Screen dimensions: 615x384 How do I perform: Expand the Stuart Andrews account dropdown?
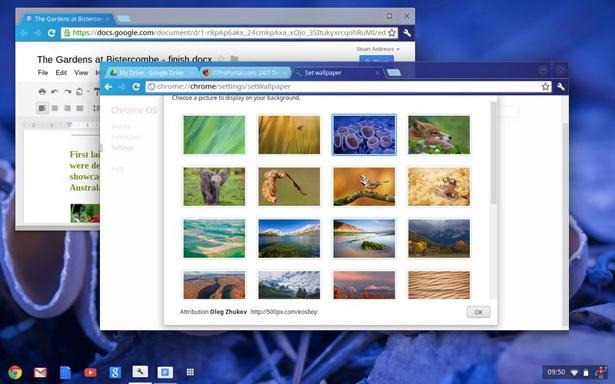point(378,49)
